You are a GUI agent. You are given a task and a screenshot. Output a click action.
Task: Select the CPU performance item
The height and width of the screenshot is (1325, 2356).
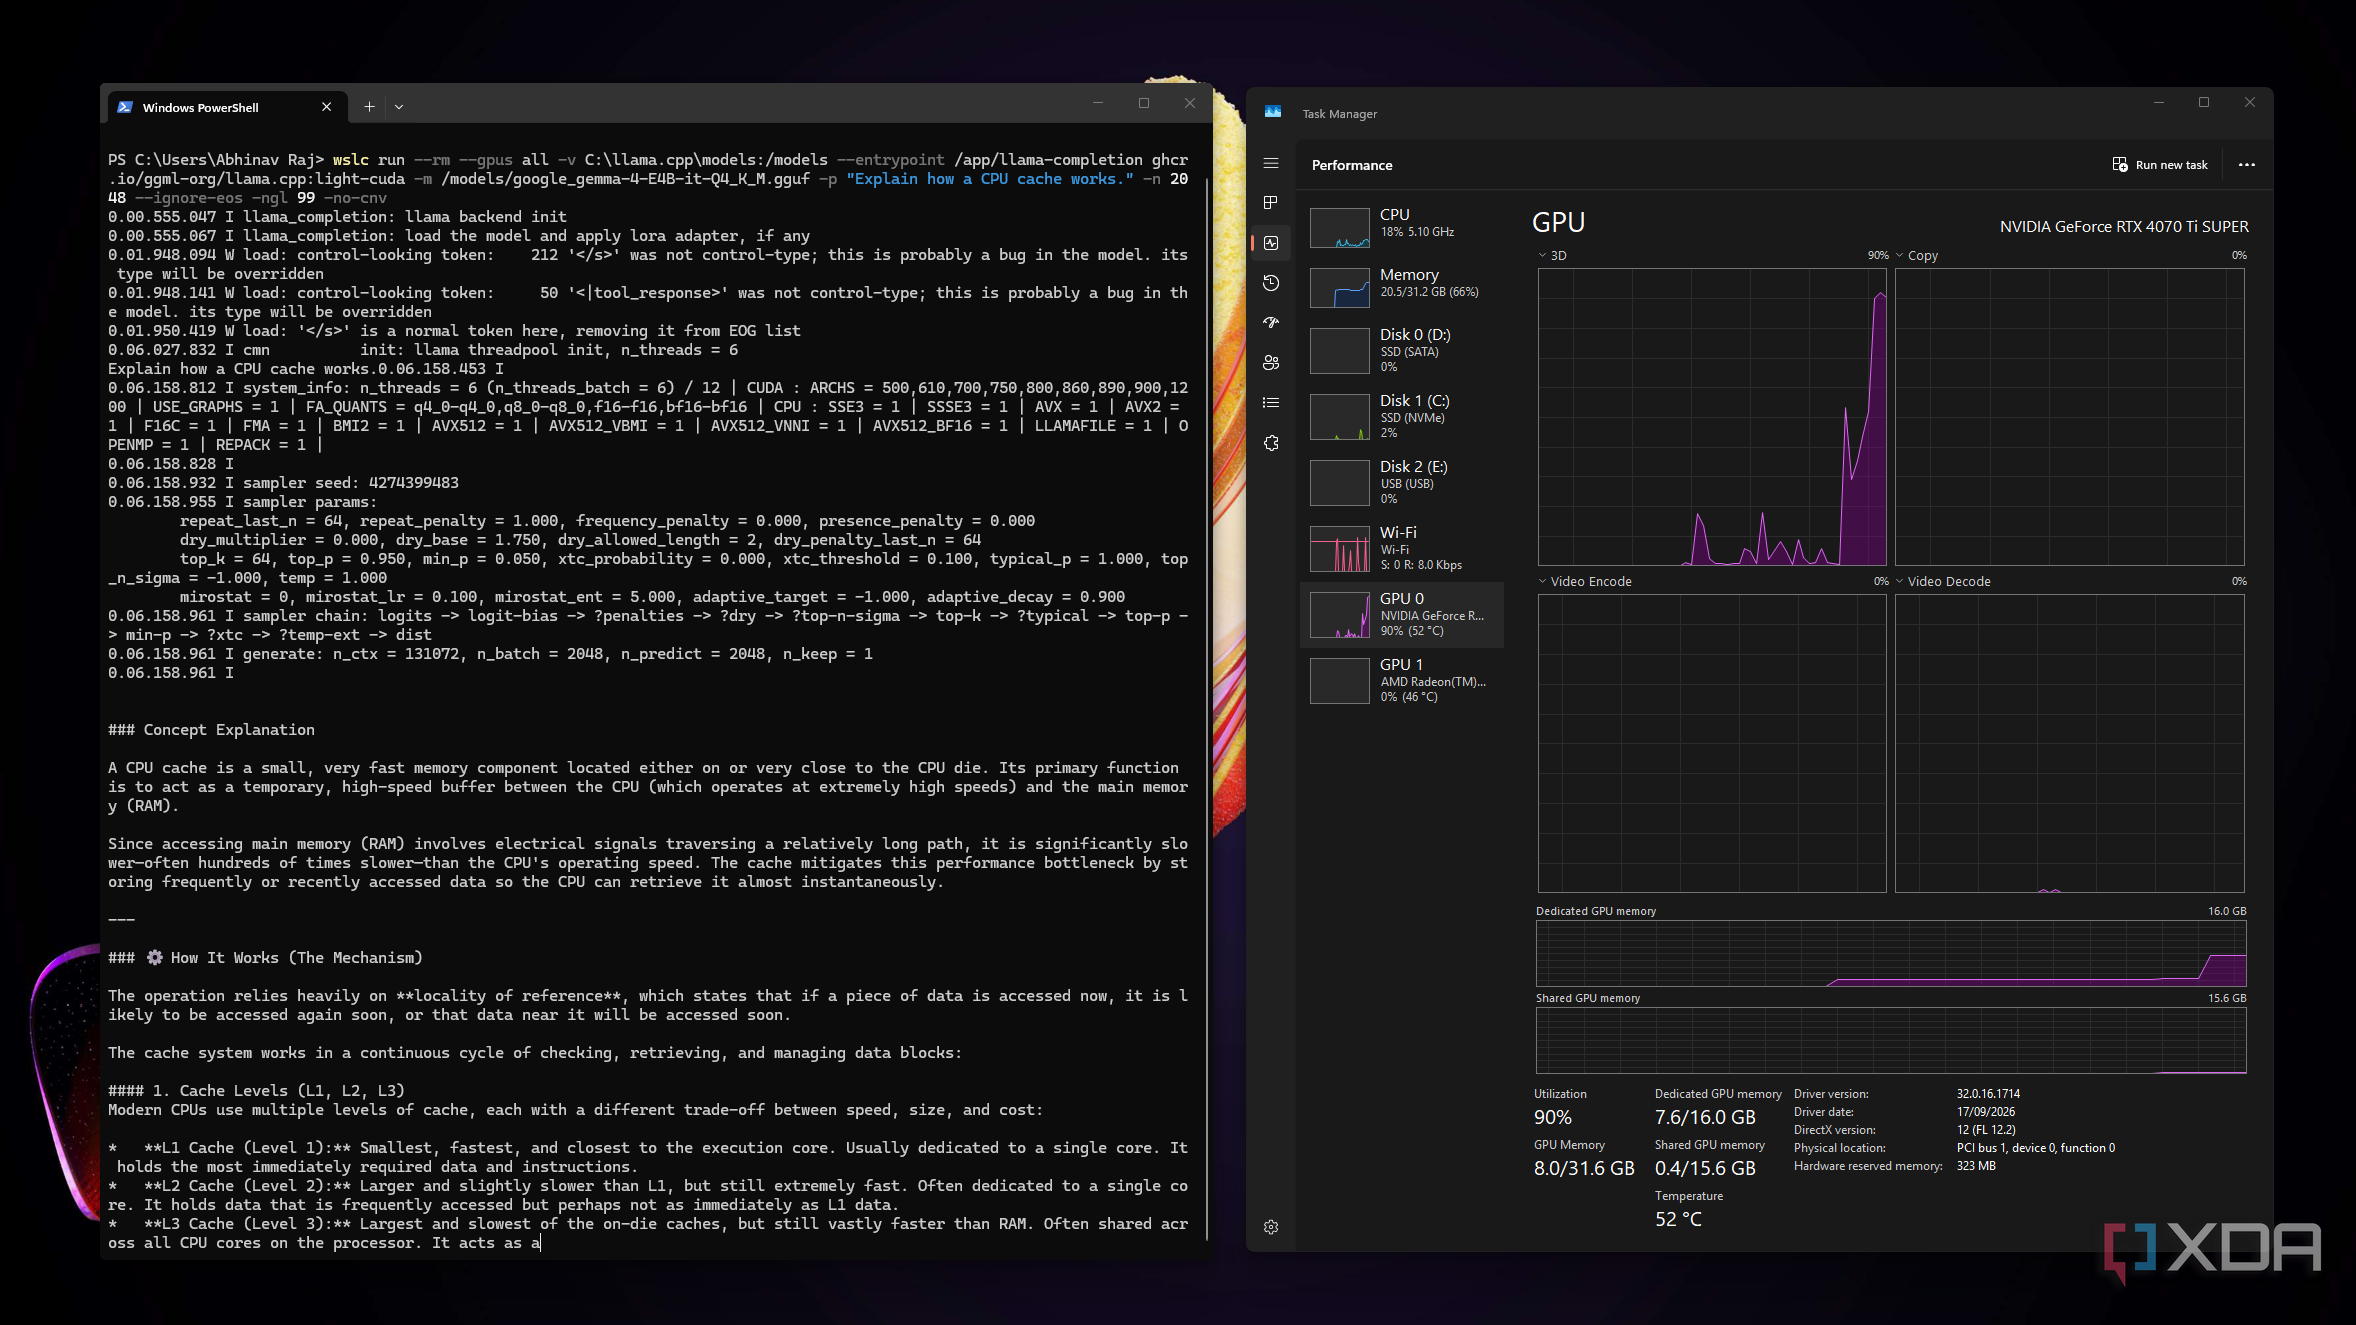[1402, 227]
